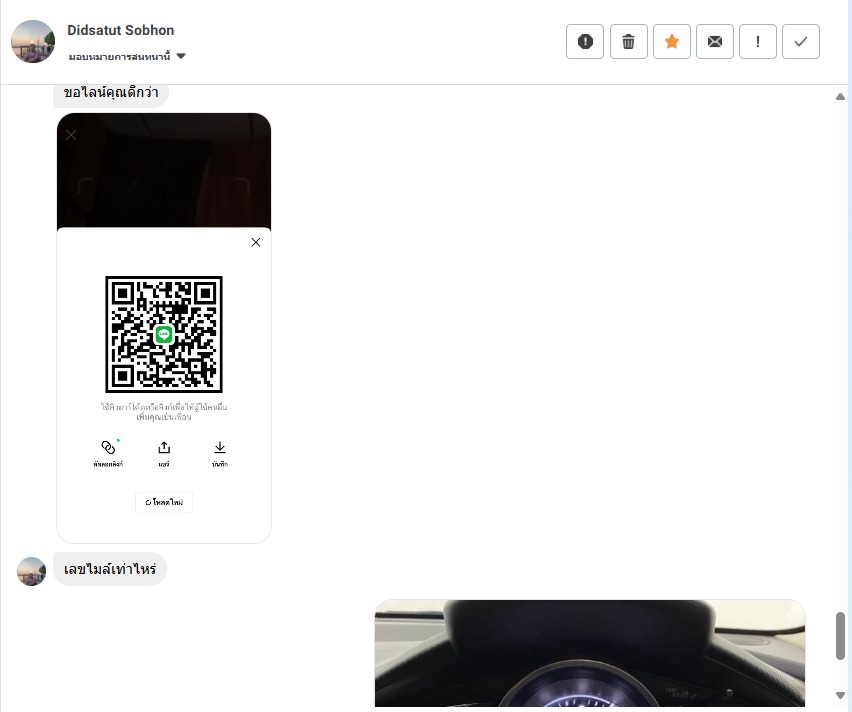
Task: Click X close icon on QR card
Action: click(255, 242)
